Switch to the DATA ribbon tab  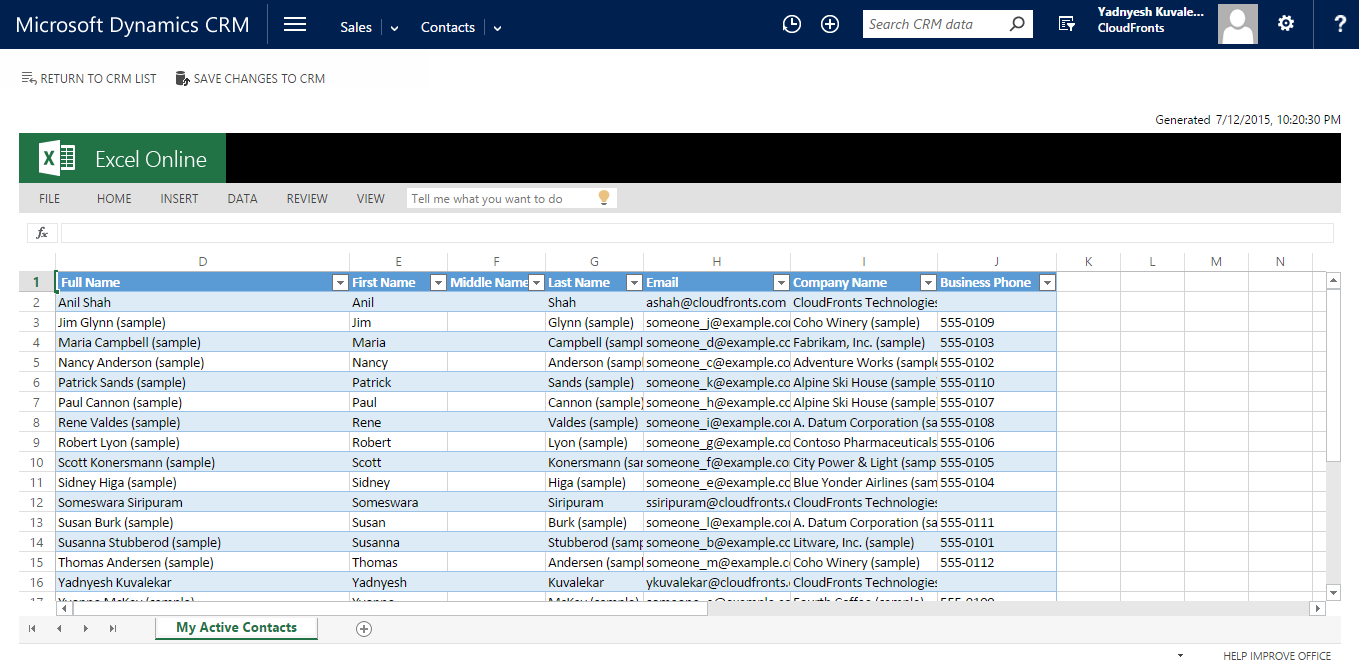[242, 199]
